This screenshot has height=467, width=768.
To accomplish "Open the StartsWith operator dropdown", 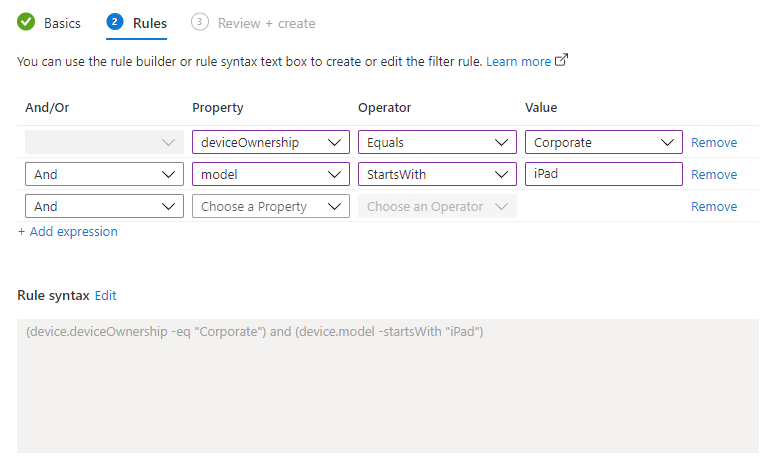I will (437, 175).
